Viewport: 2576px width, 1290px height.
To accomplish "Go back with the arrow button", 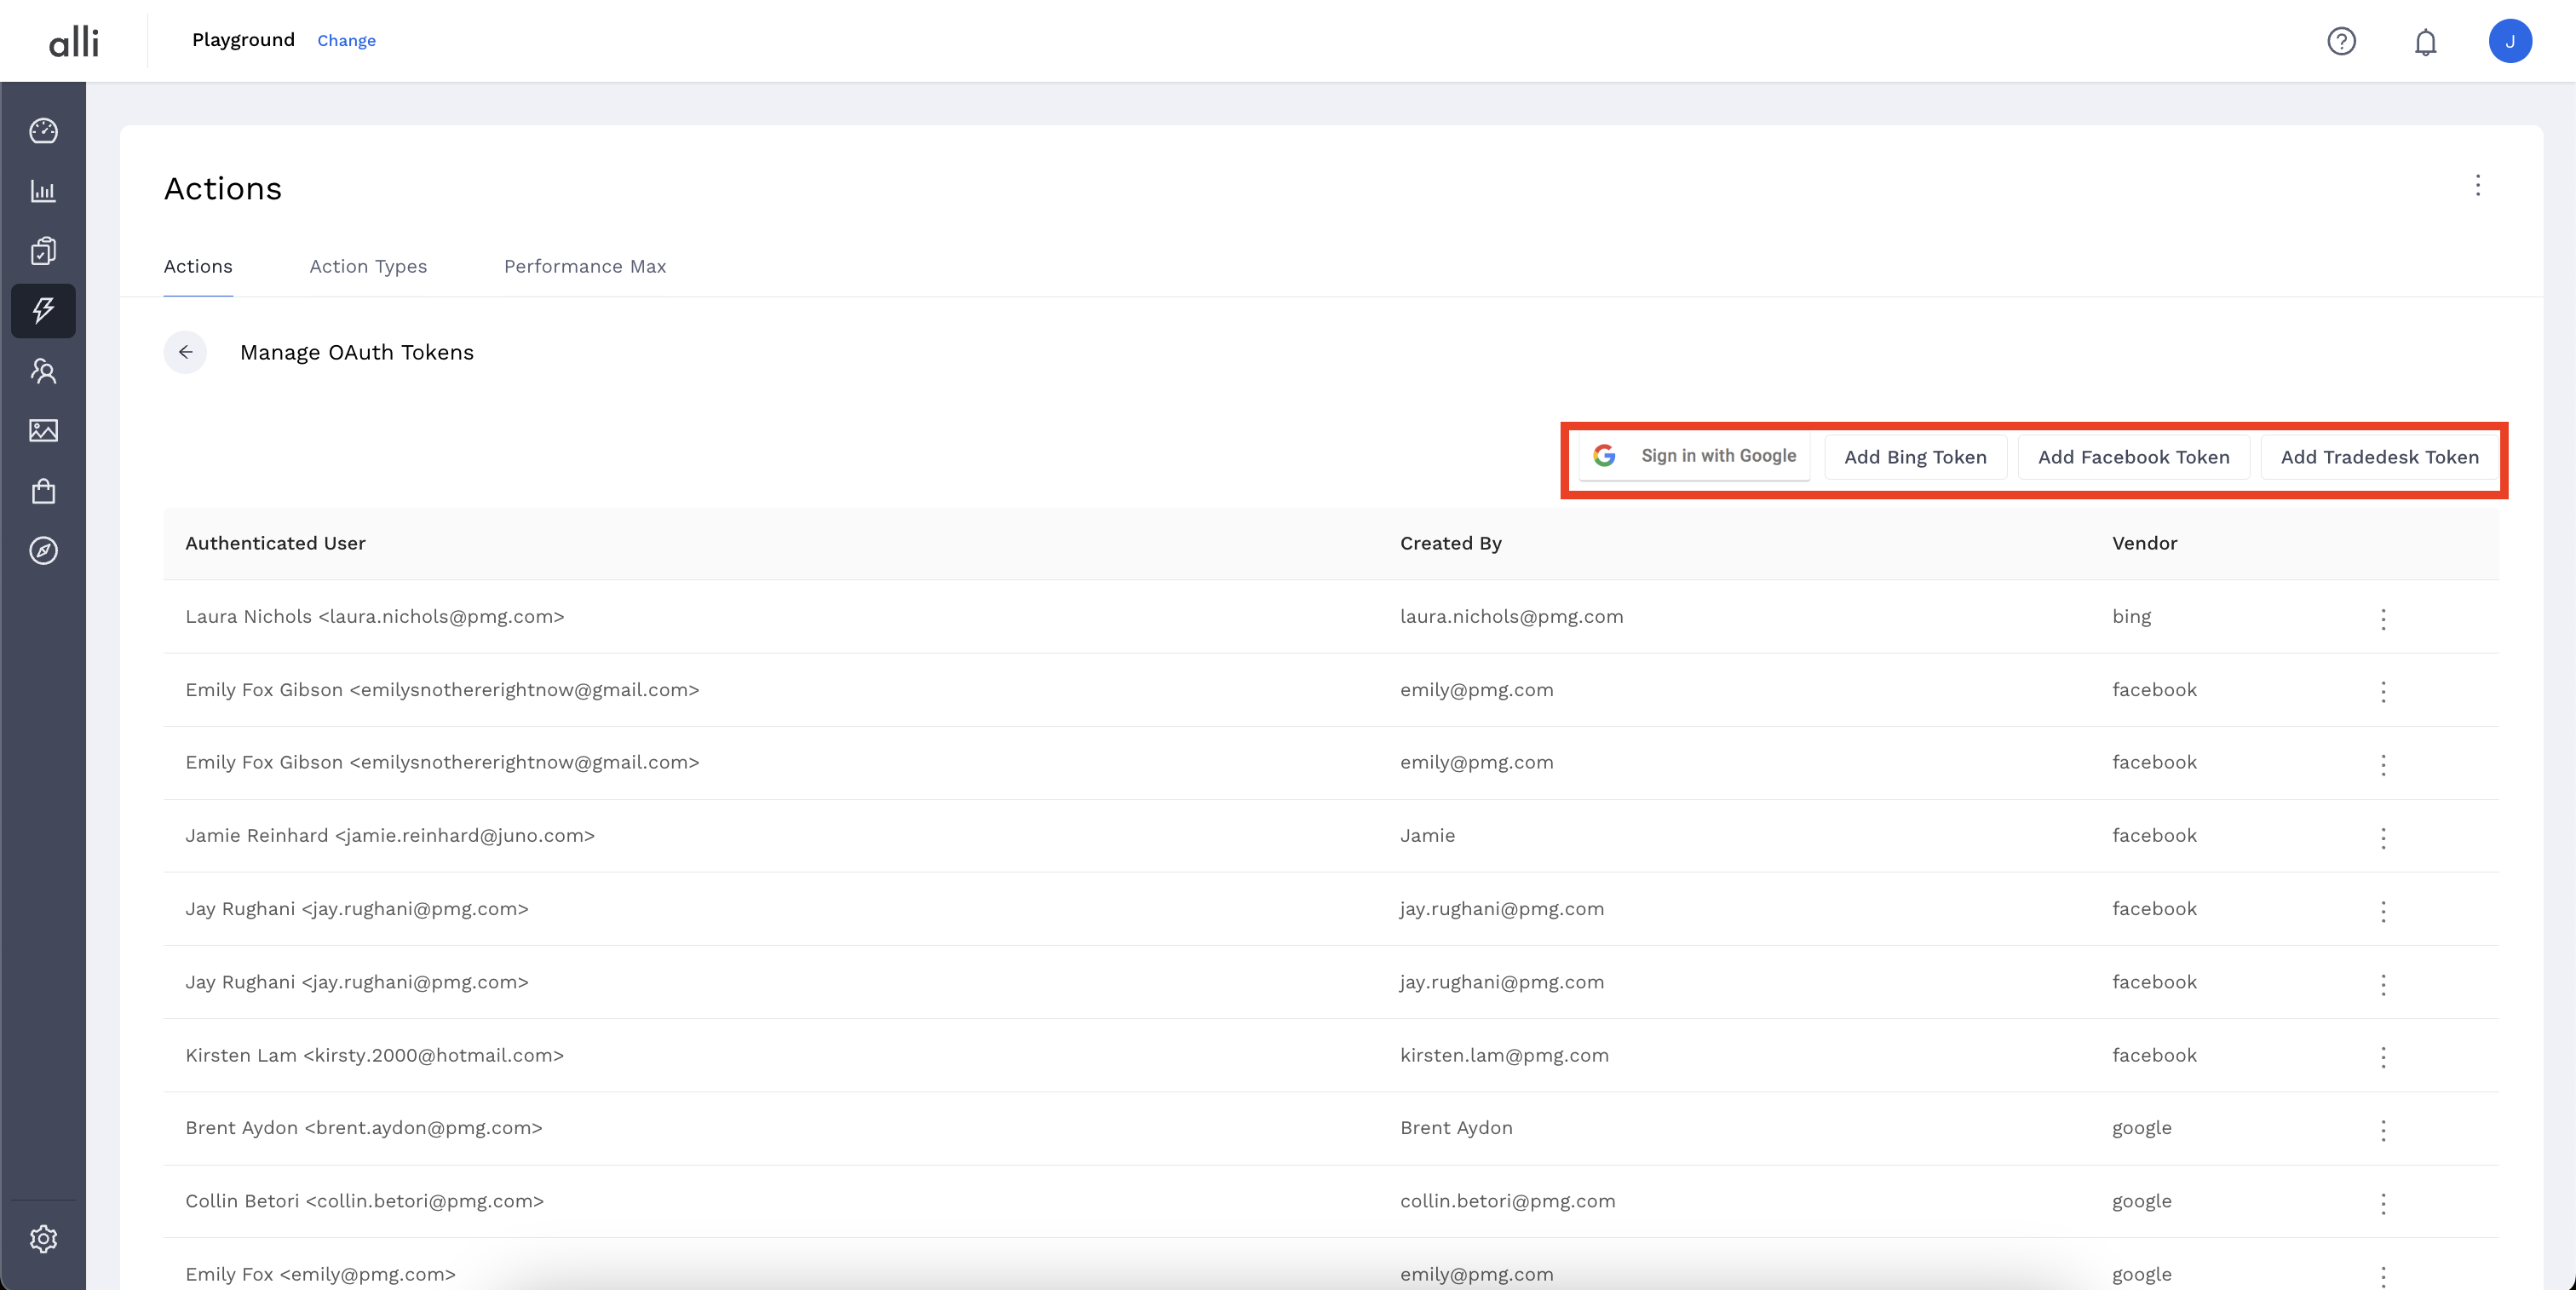I will 185,352.
